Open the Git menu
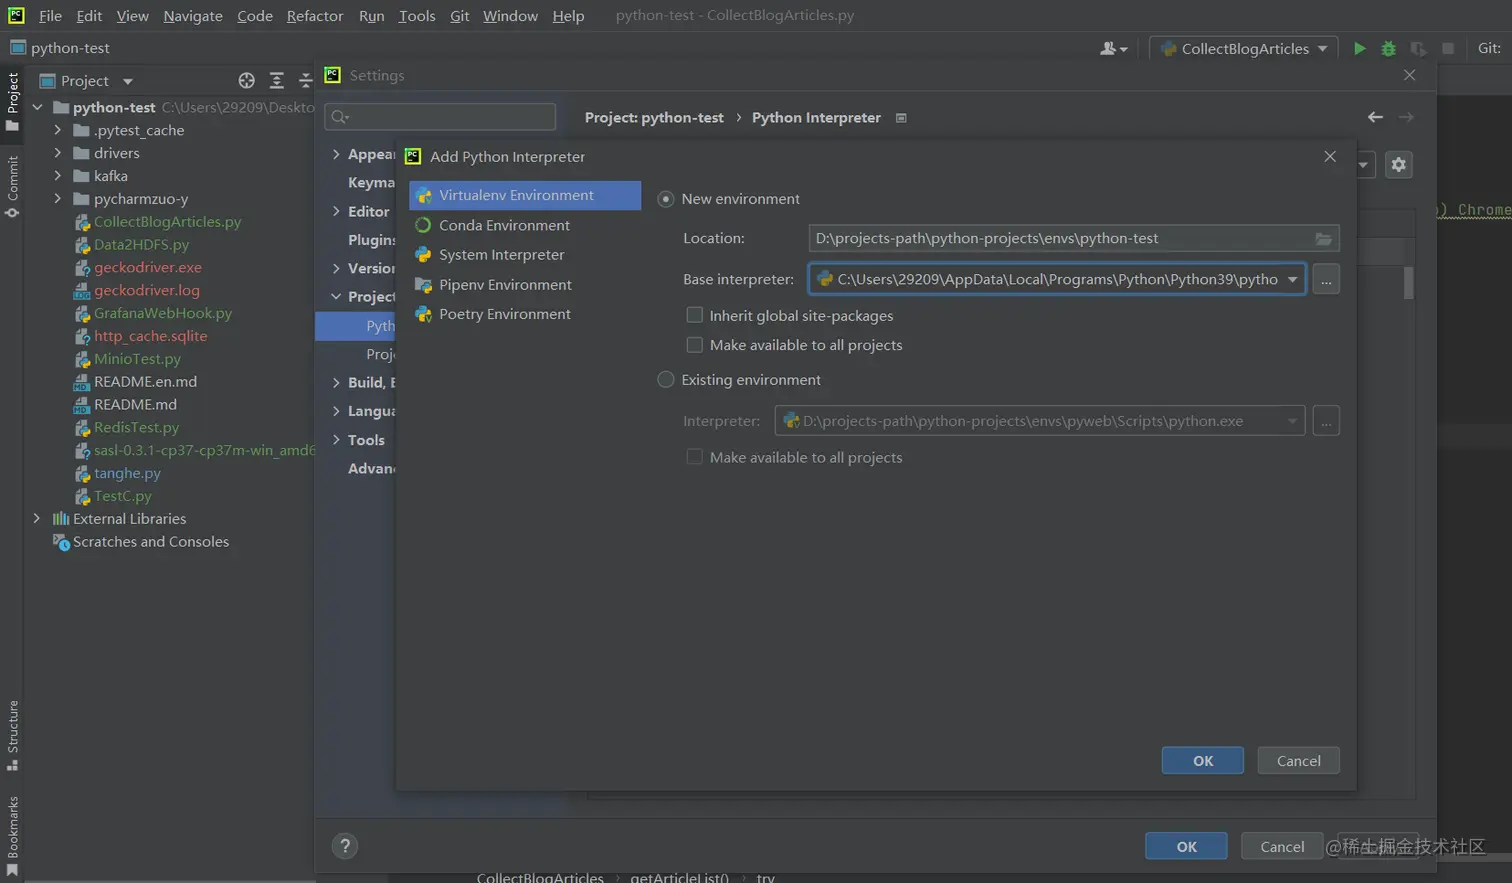1512x883 pixels. (459, 16)
